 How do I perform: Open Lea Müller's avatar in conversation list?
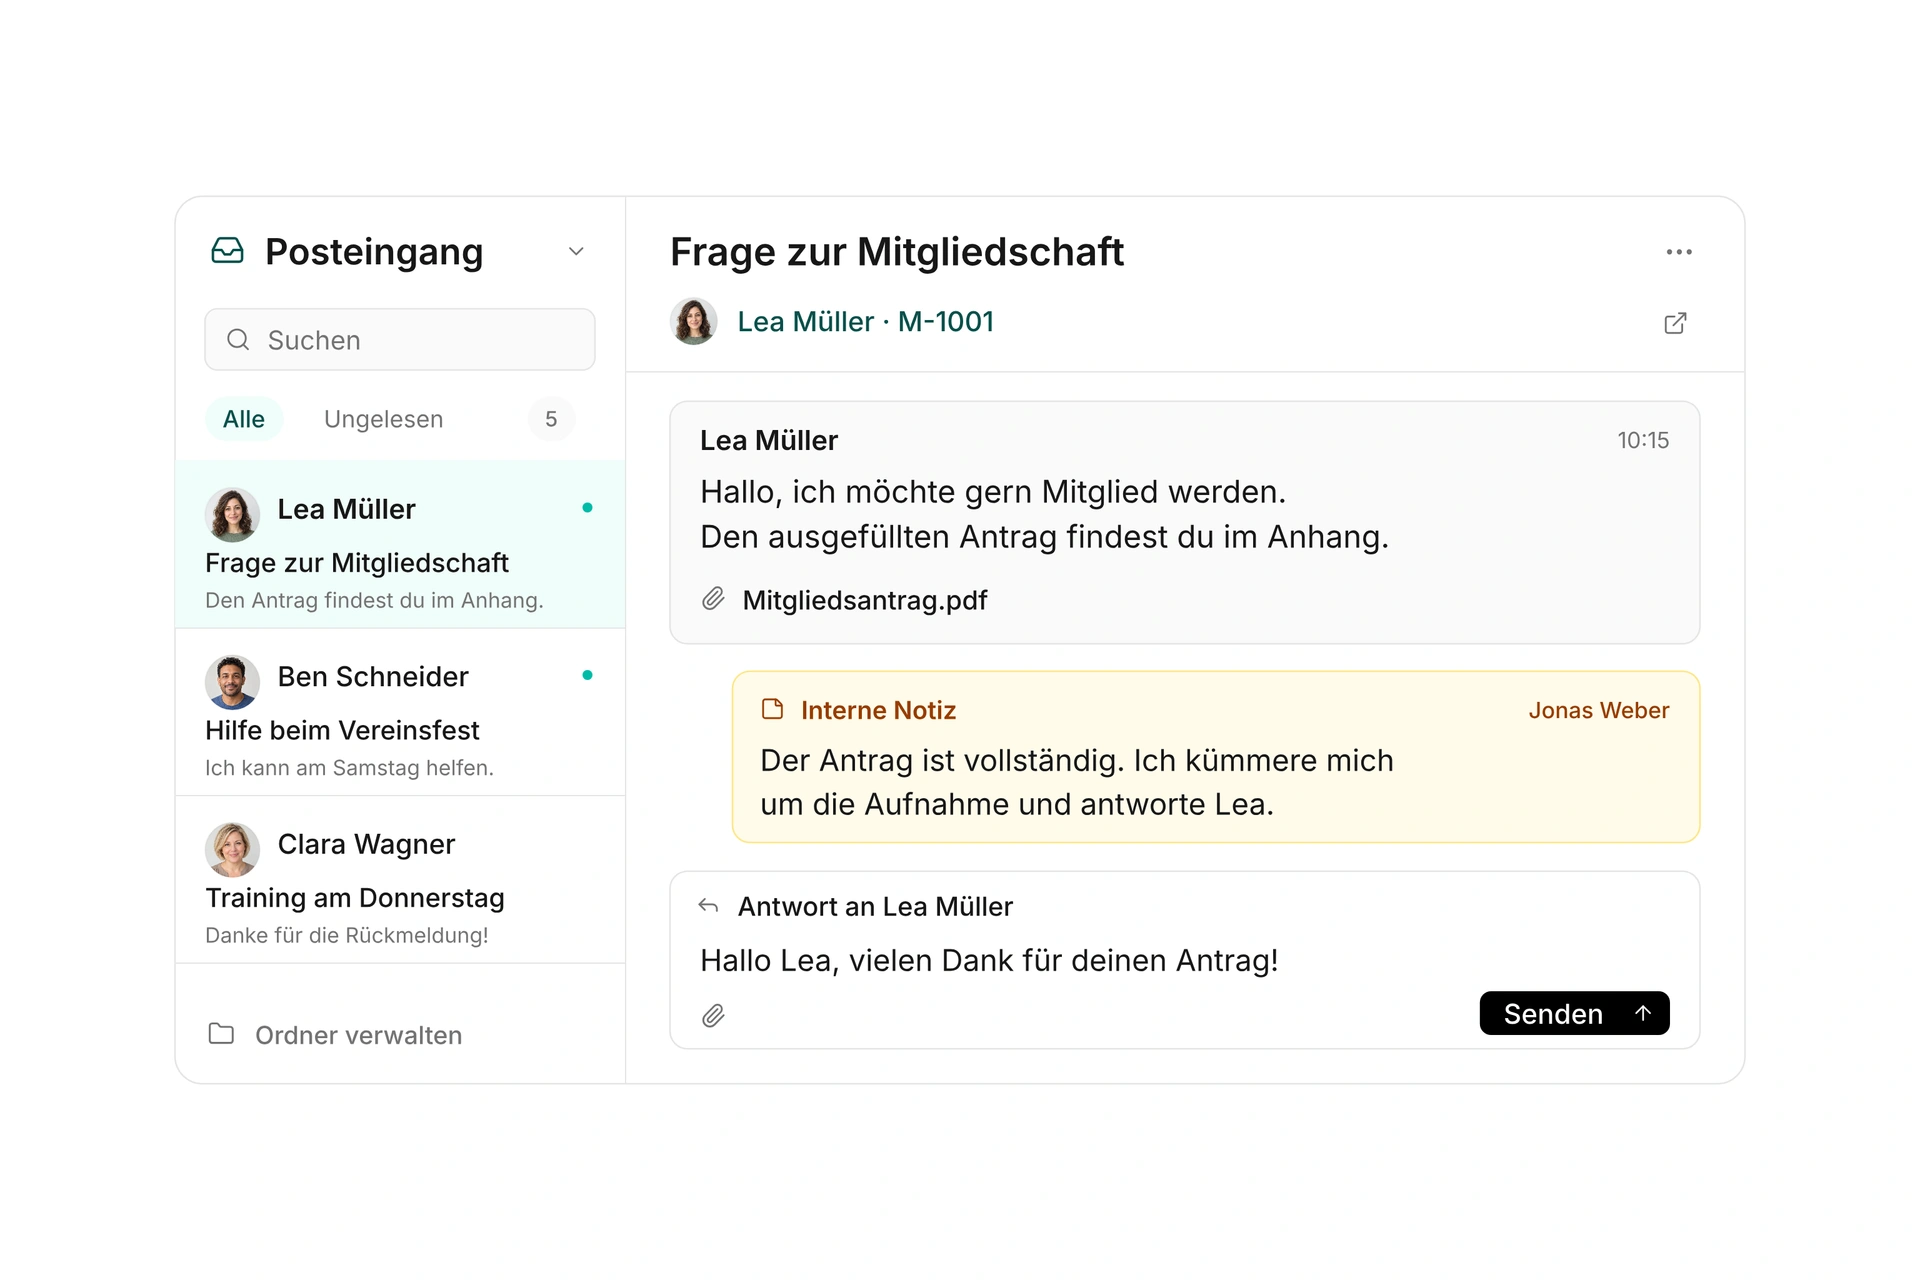[x=232, y=515]
